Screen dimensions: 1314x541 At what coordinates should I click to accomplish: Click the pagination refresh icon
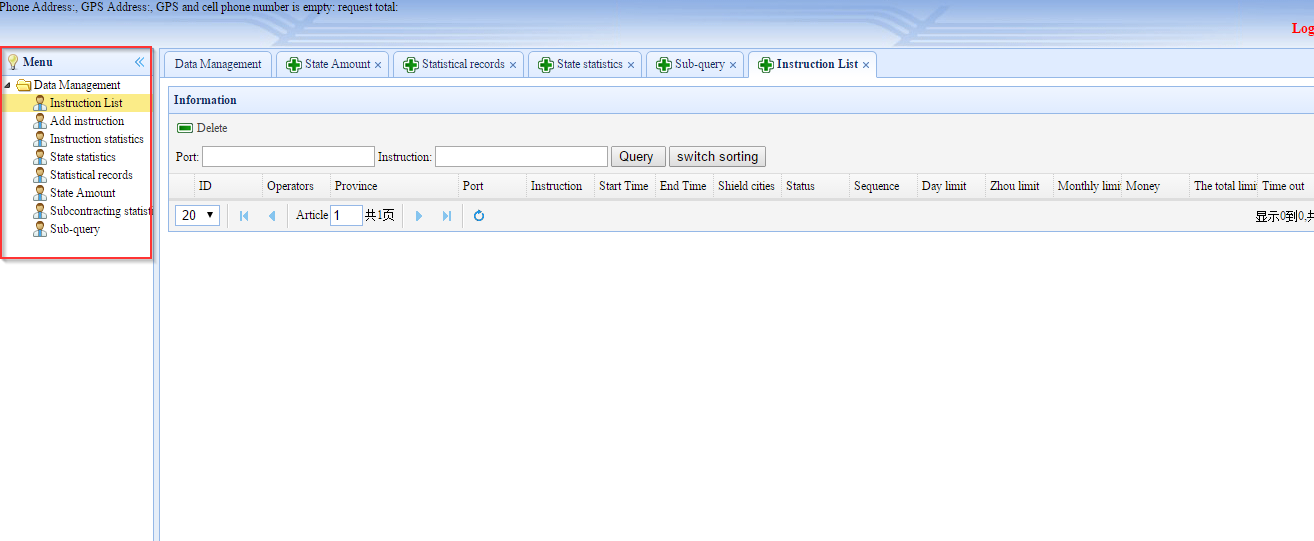tap(479, 216)
